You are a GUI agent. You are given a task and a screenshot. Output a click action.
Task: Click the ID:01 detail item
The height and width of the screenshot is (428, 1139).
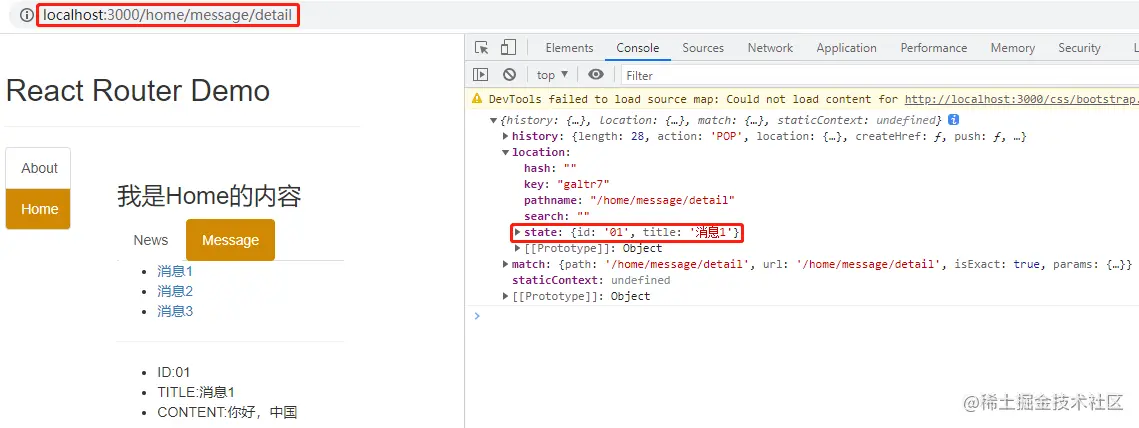[x=174, y=372]
